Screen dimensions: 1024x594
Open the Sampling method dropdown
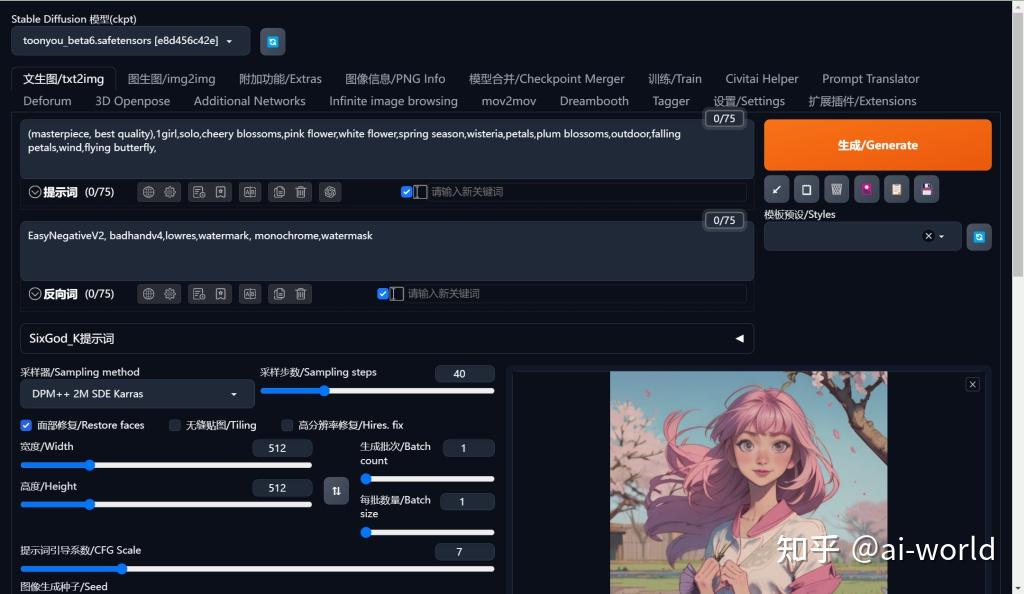click(137, 393)
